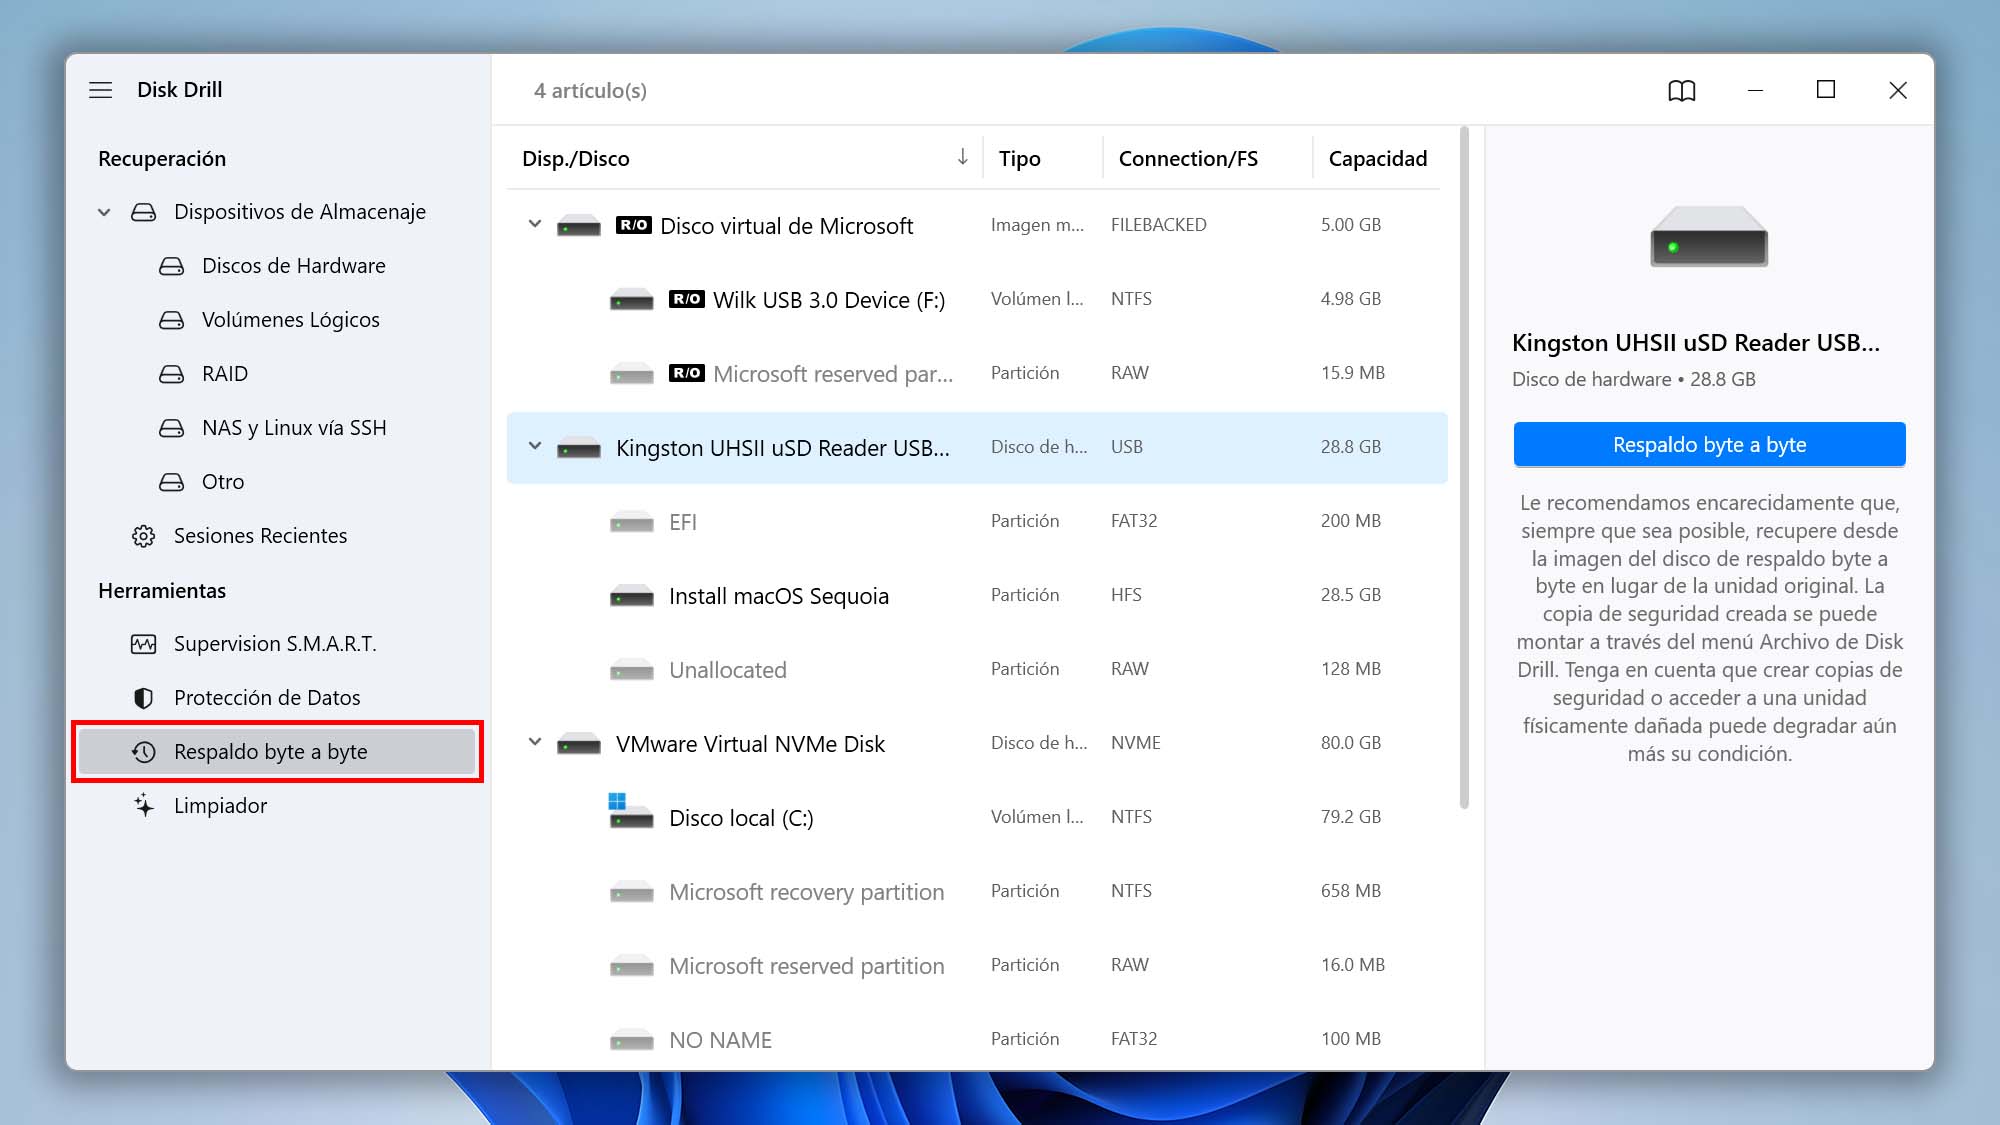Collapse the Disco virtual de Microsoft row

point(535,225)
